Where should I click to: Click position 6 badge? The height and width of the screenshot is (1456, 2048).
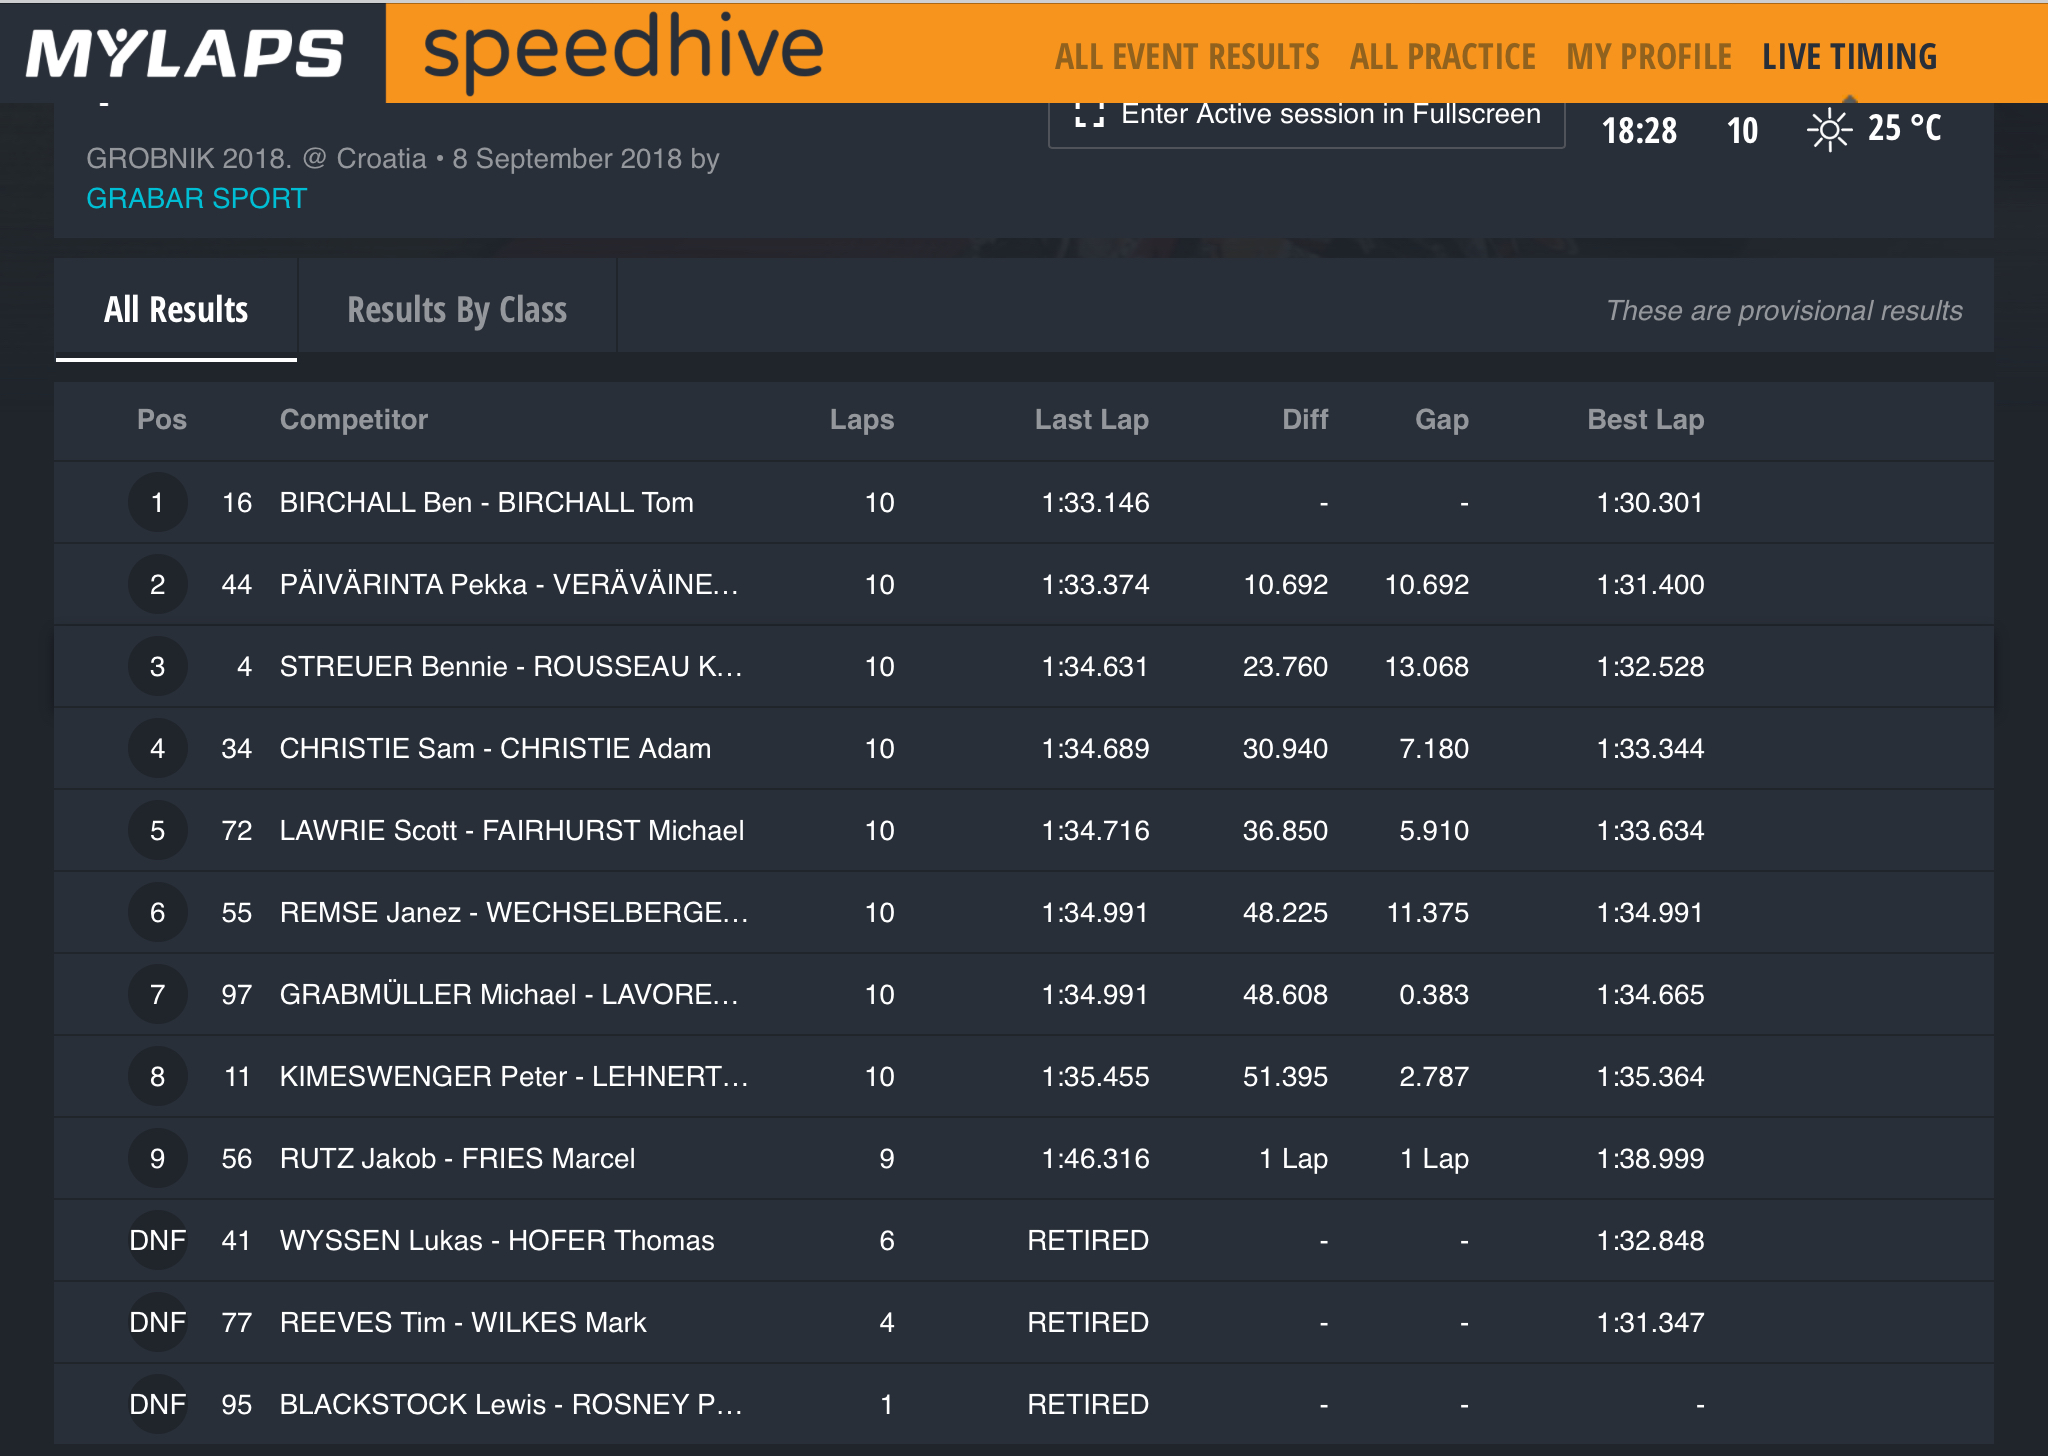[x=157, y=912]
